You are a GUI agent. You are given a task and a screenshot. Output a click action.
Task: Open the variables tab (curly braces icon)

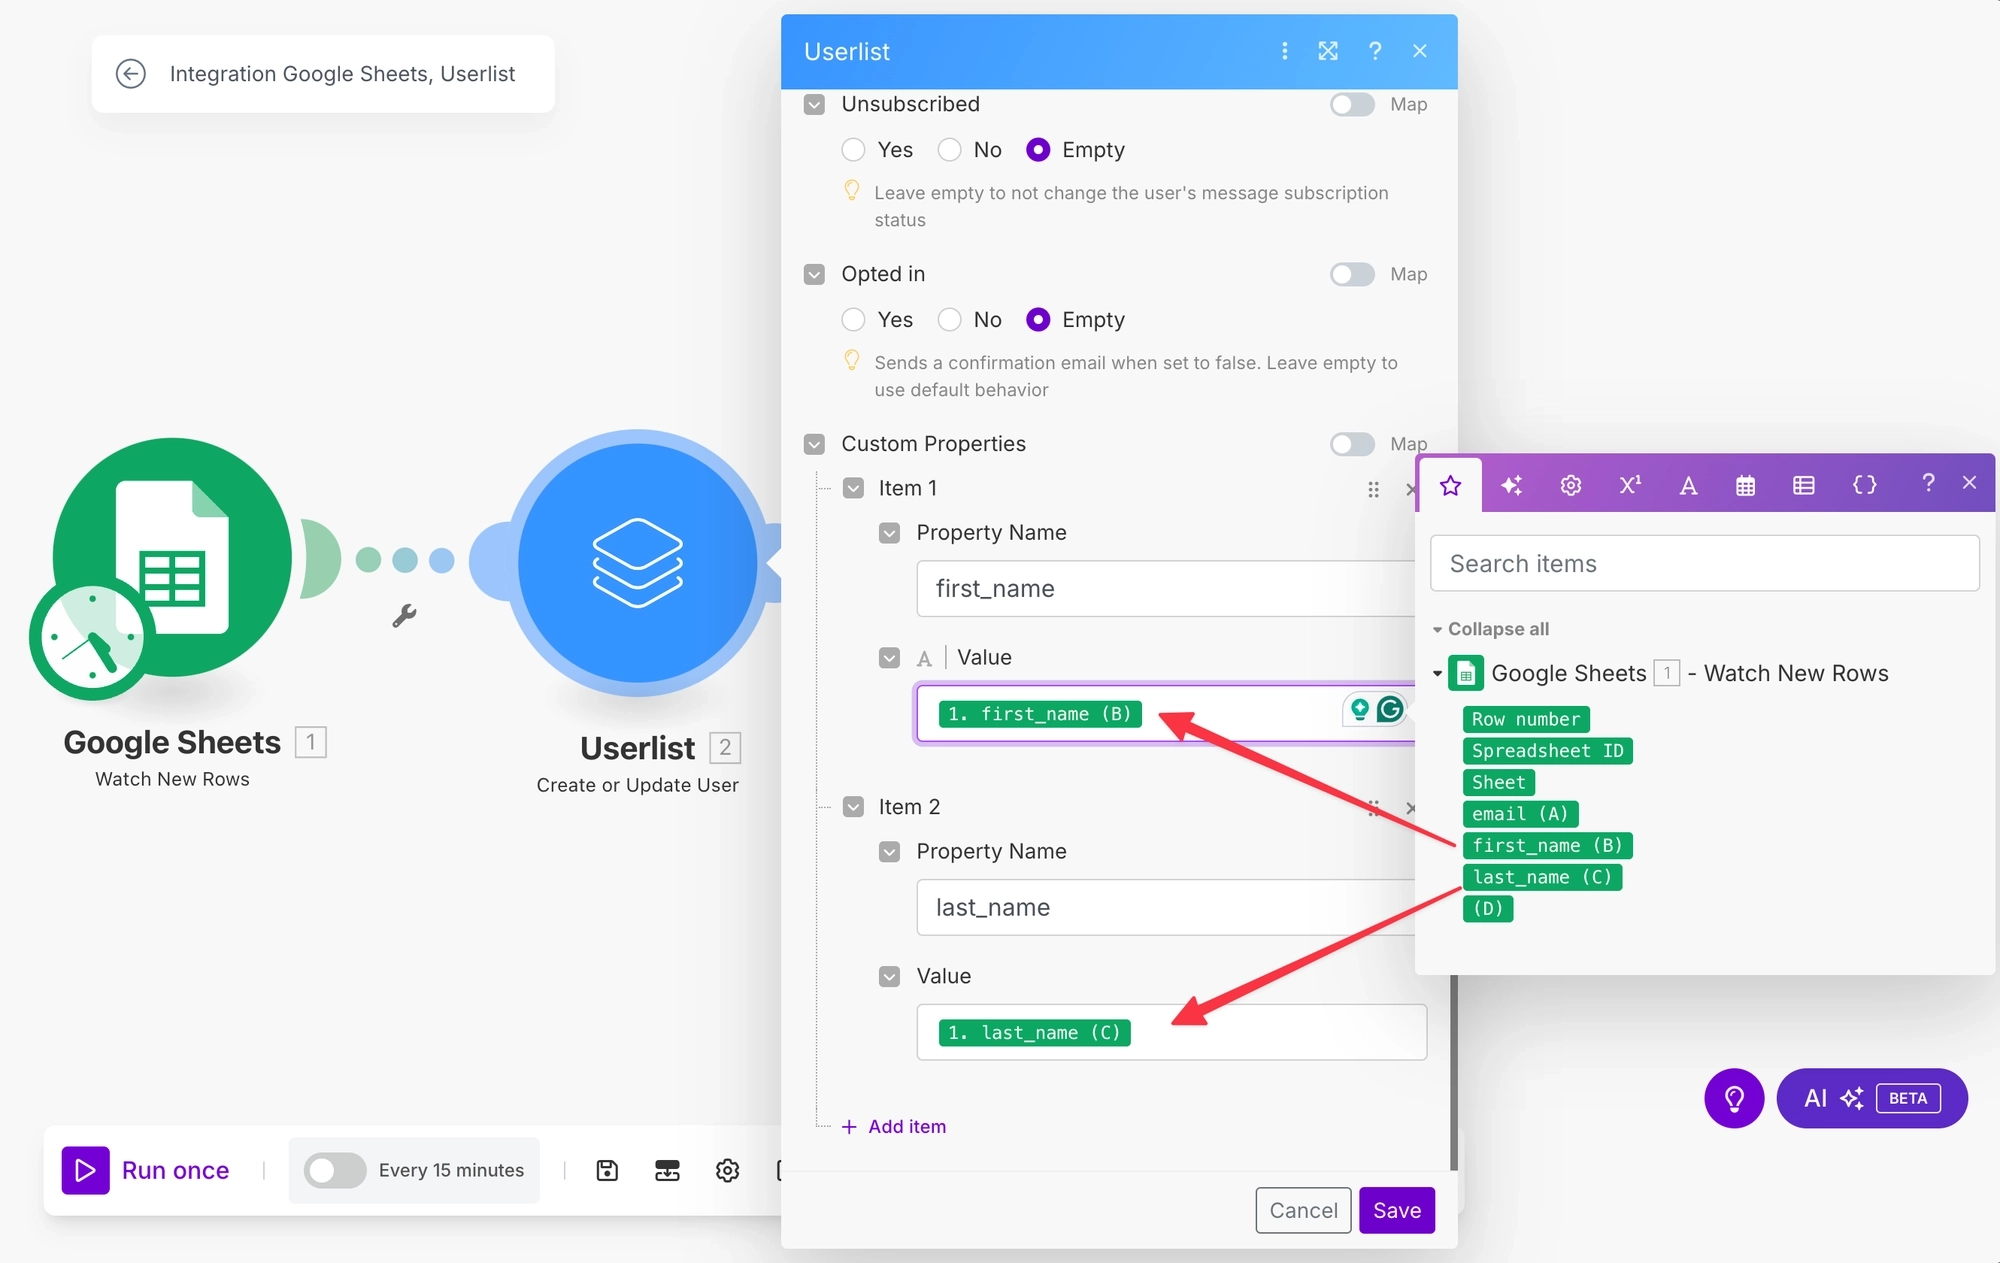[1864, 485]
